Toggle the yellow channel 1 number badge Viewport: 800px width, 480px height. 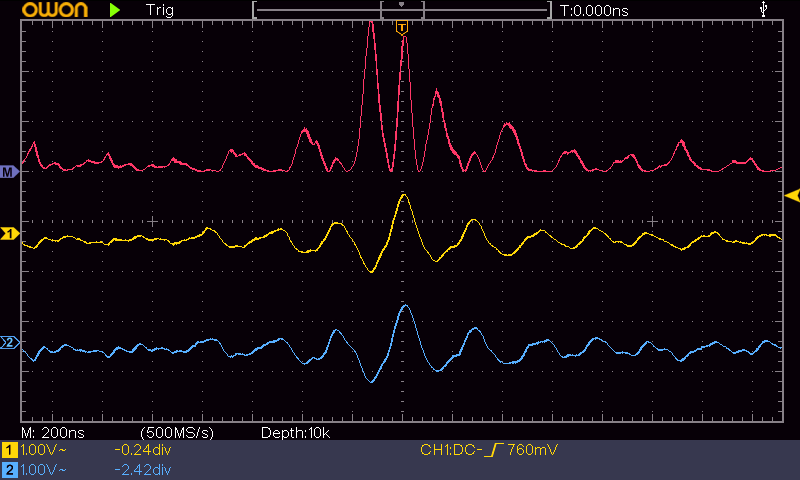tap(10, 451)
